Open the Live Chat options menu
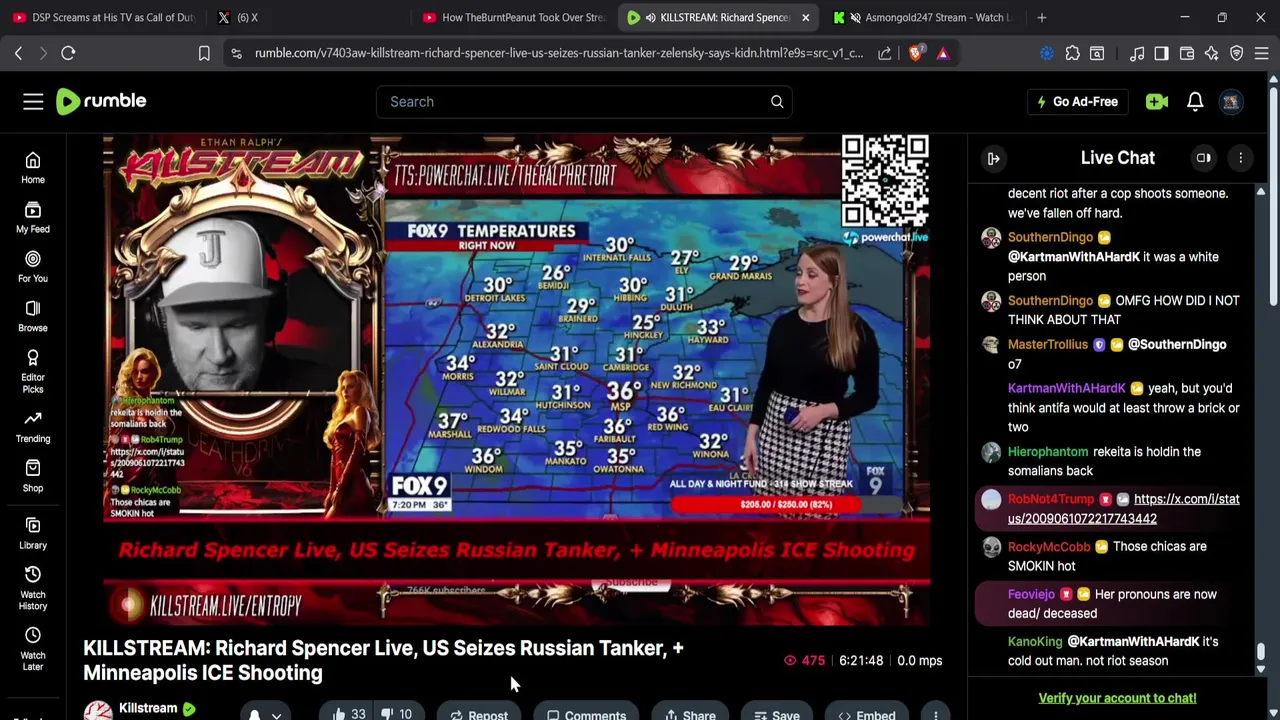Image resolution: width=1280 pixels, height=720 pixels. [1241, 158]
